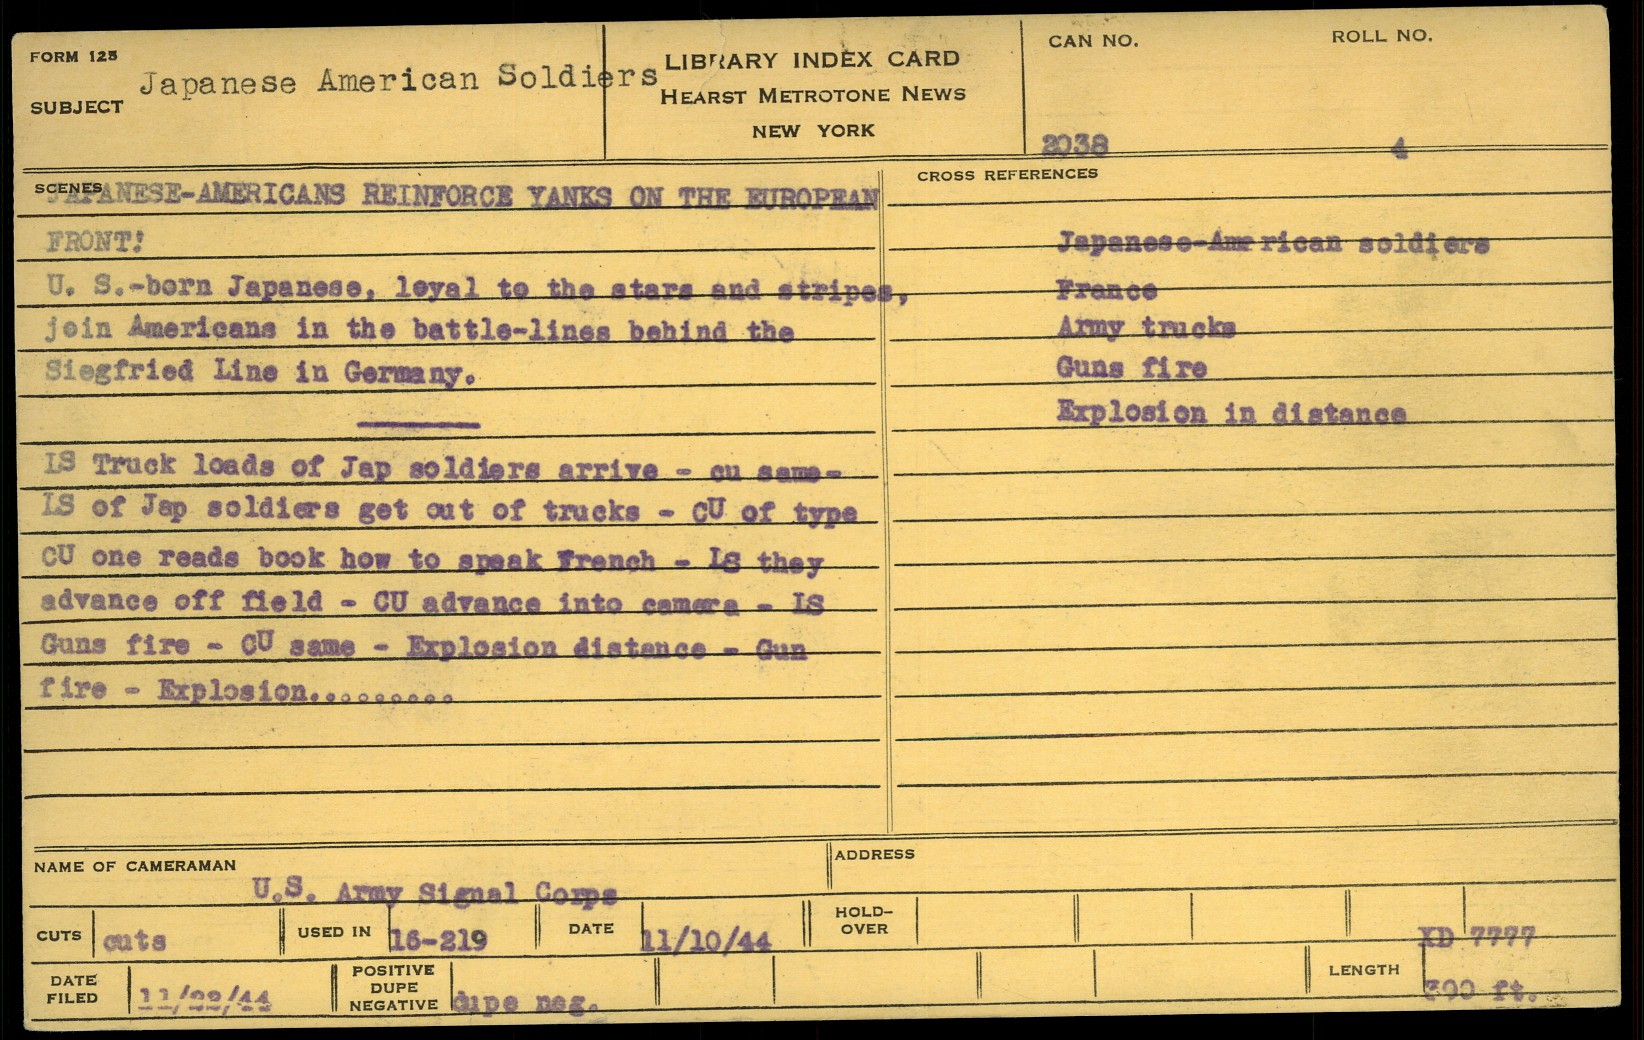
Task: Select the "Guns fire" cross reference
Action: pyautogui.click(x=1131, y=369)
